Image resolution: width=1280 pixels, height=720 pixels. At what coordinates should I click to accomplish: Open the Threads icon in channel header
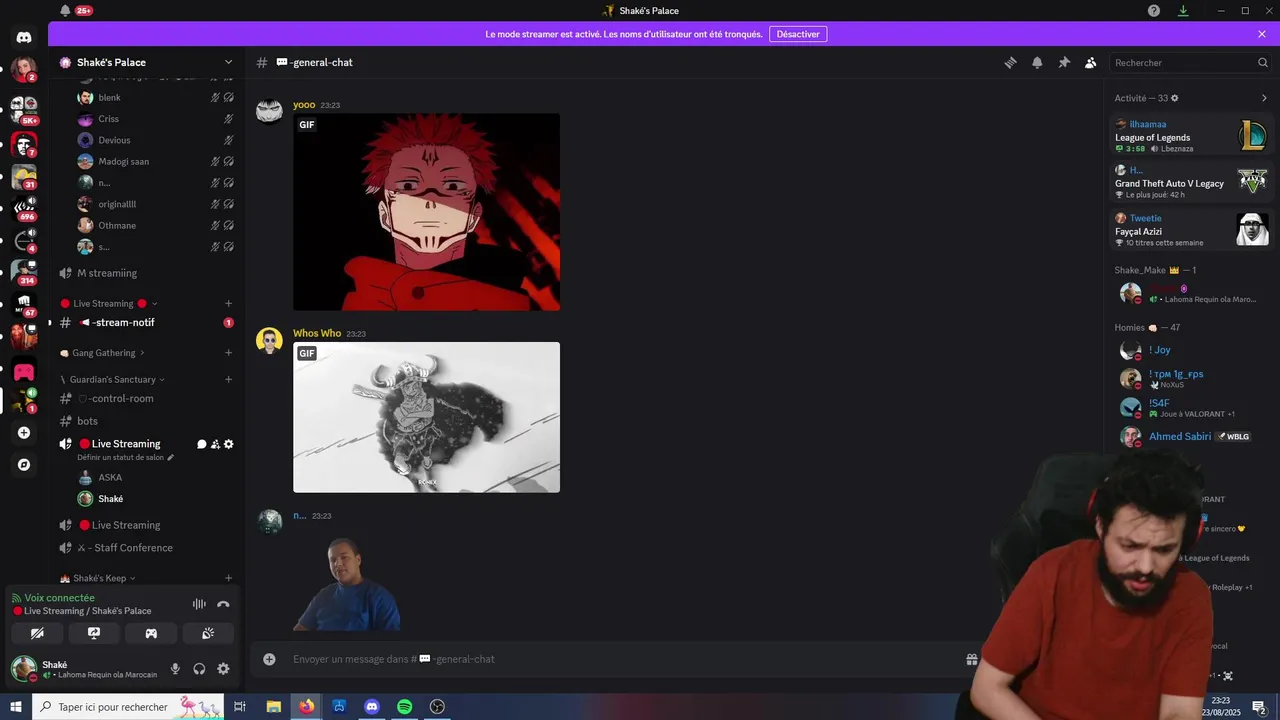tap(1010, 62)
